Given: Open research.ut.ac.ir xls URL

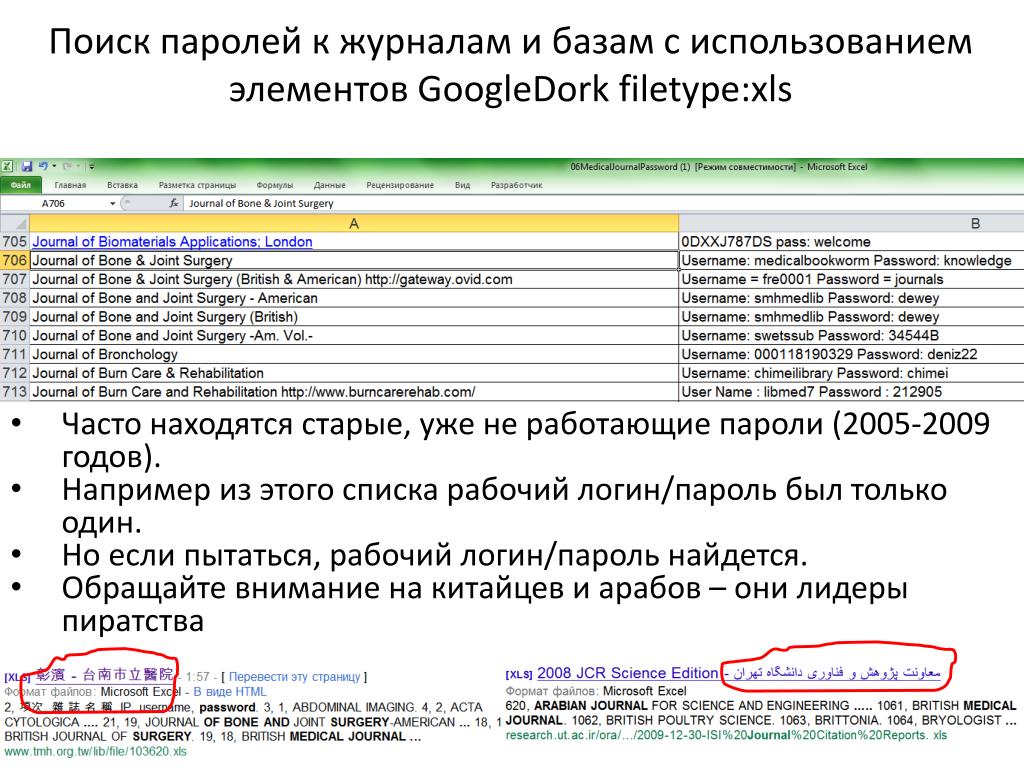Looking at the screenshot, I should click(x=726, y=735).
